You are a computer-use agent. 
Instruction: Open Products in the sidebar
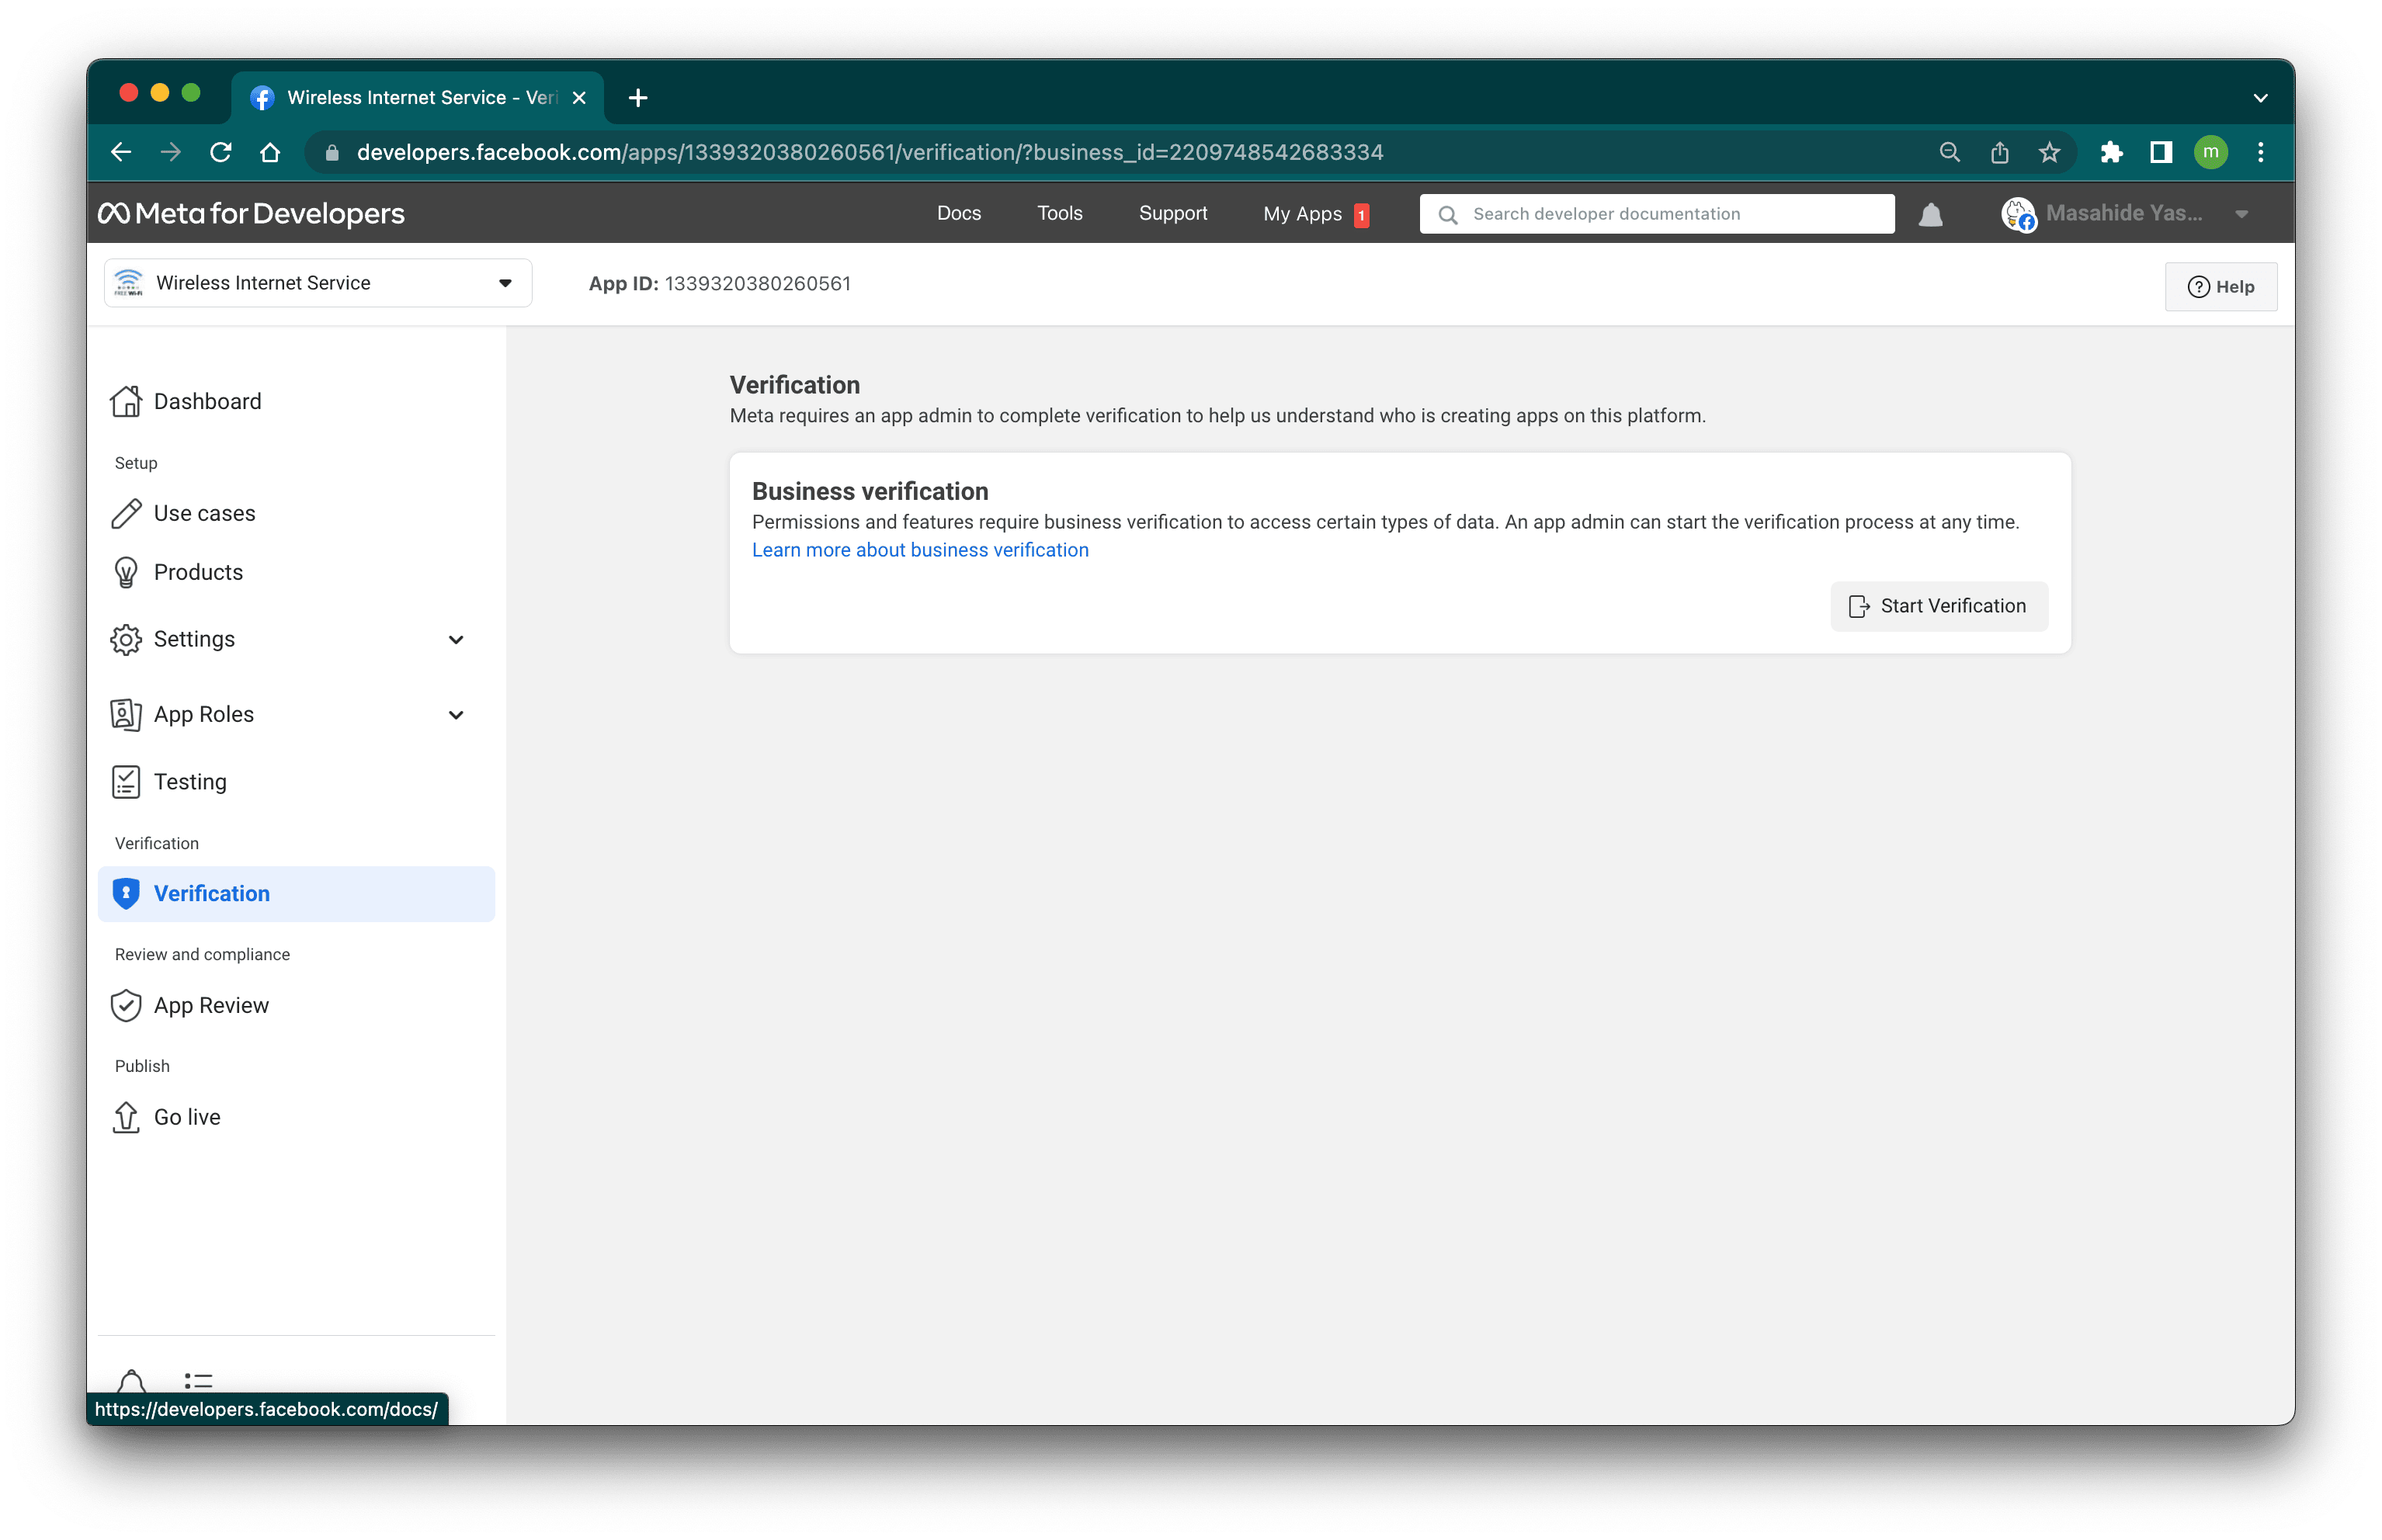(x=296, y=572)
